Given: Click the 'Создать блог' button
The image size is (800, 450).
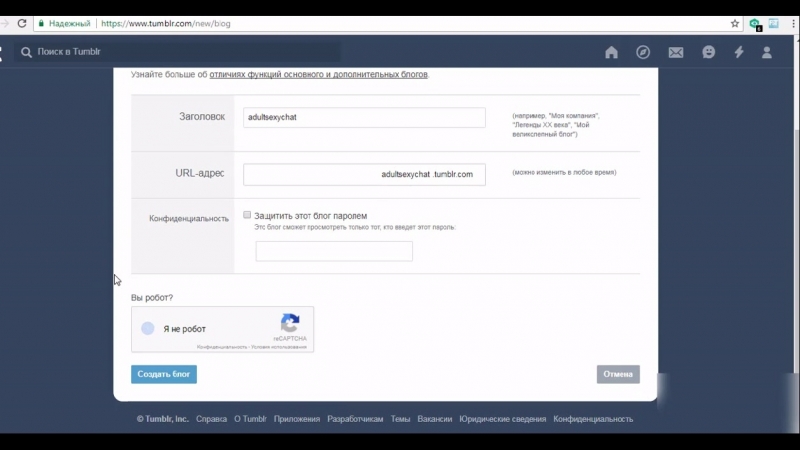Looking at the screenshot, I should [164, 374].
